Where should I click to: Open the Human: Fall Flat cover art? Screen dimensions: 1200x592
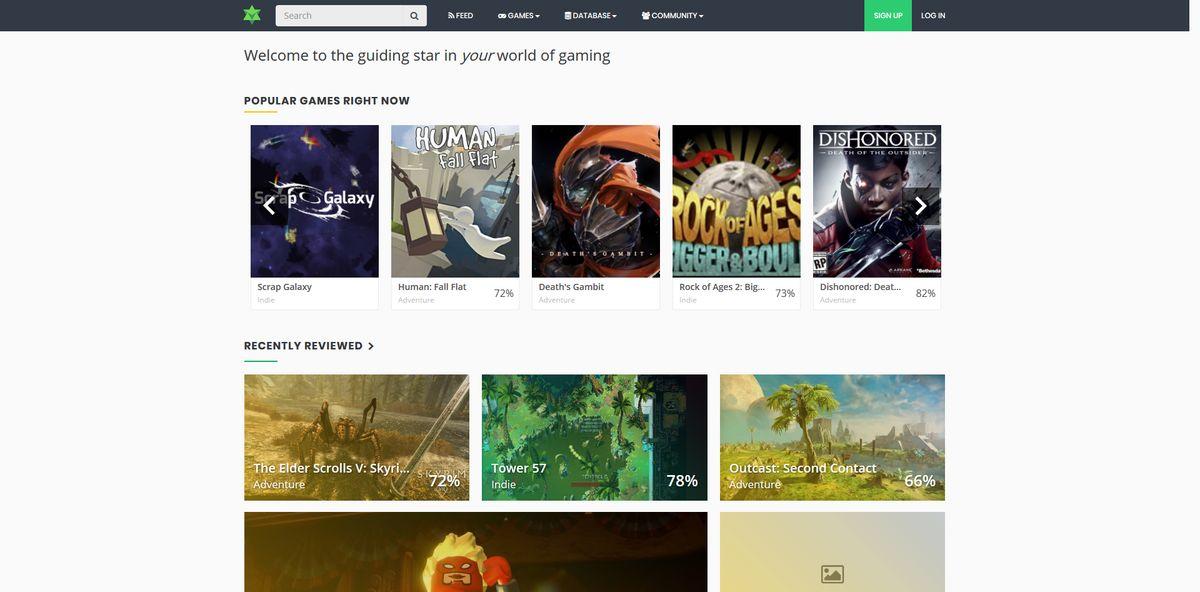[x=455, y=201]
